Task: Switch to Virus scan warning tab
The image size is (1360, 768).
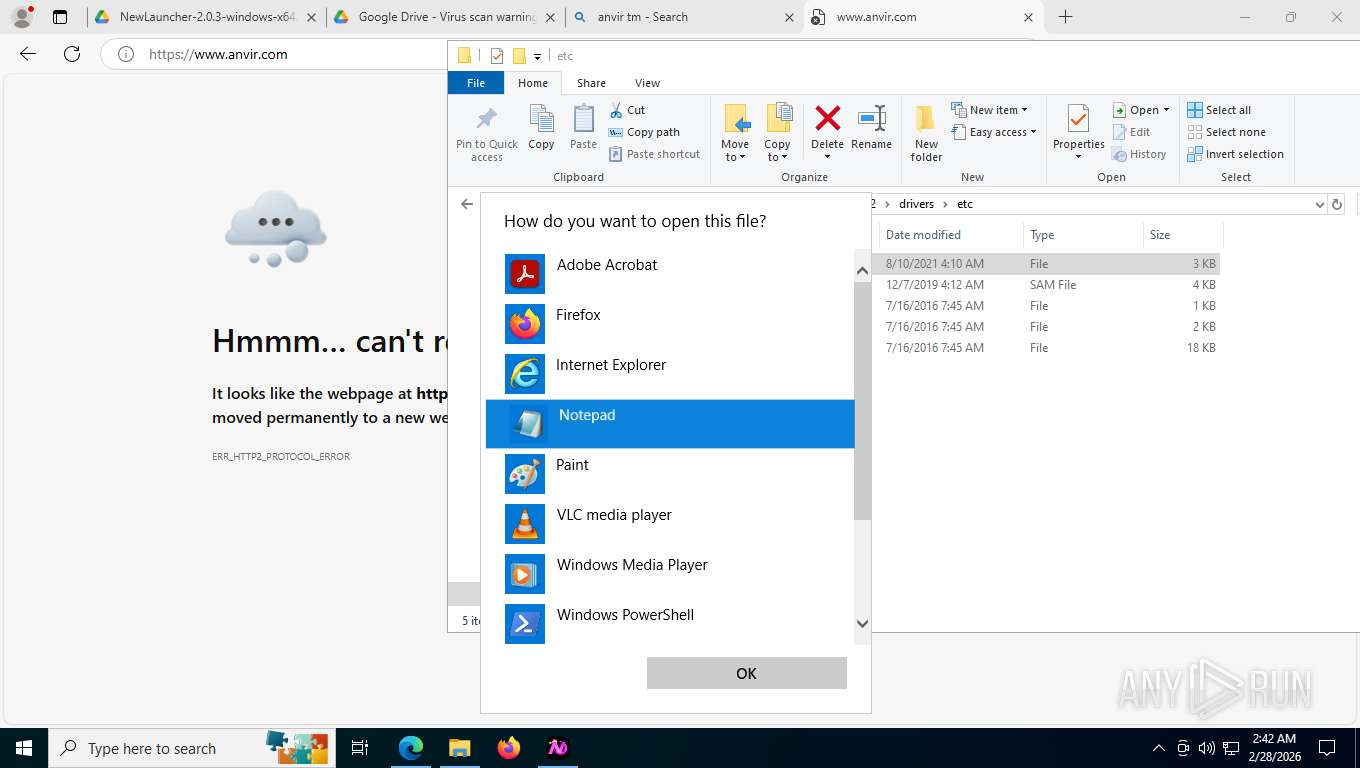Action: [x=445, y=17]
